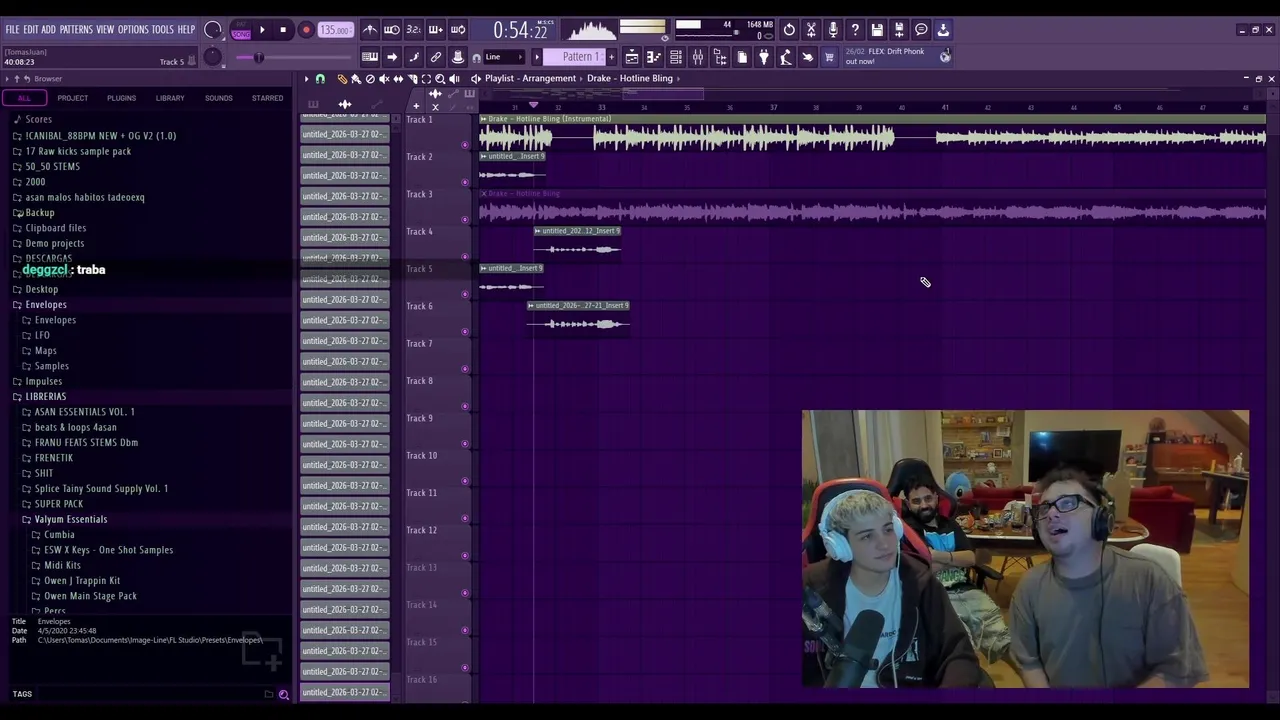The height and width of the screenshot is (720, 1280).
Task: Open the Piano roll view icon
Action: (x=654, y=57)
